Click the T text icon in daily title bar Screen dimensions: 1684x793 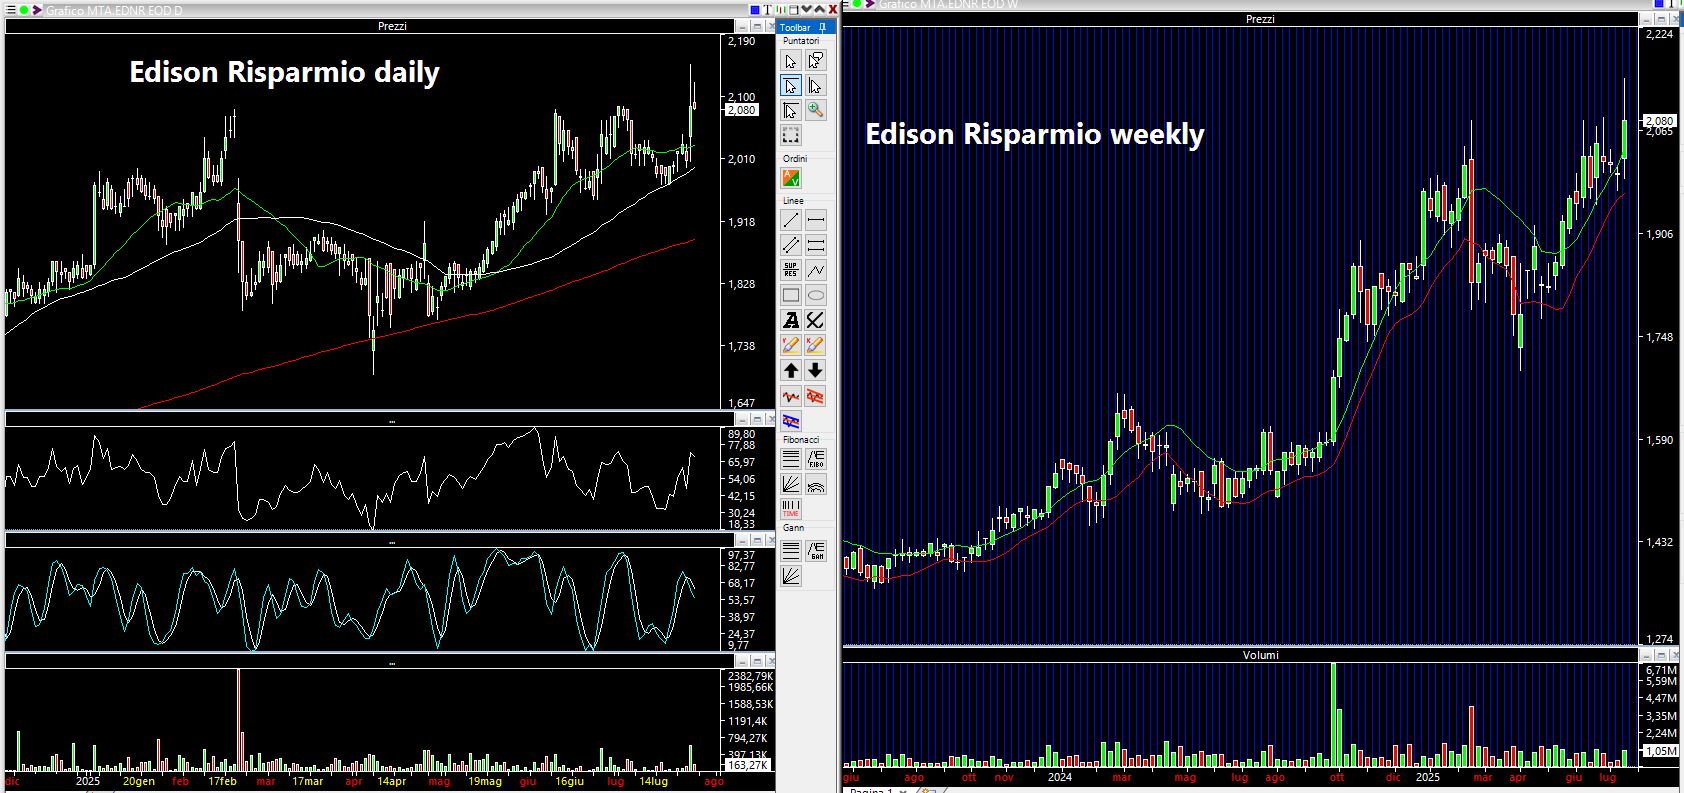(x=769, y=10)
